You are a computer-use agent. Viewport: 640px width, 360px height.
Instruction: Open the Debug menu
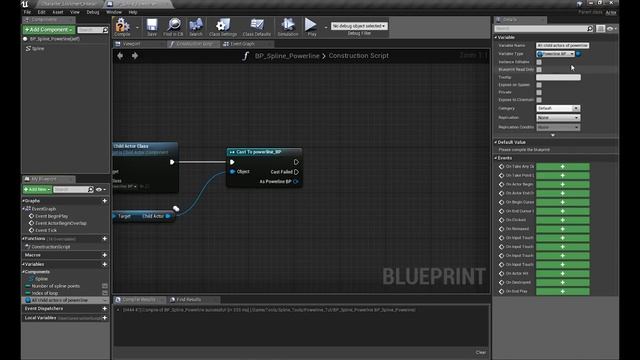pos(93,12)
